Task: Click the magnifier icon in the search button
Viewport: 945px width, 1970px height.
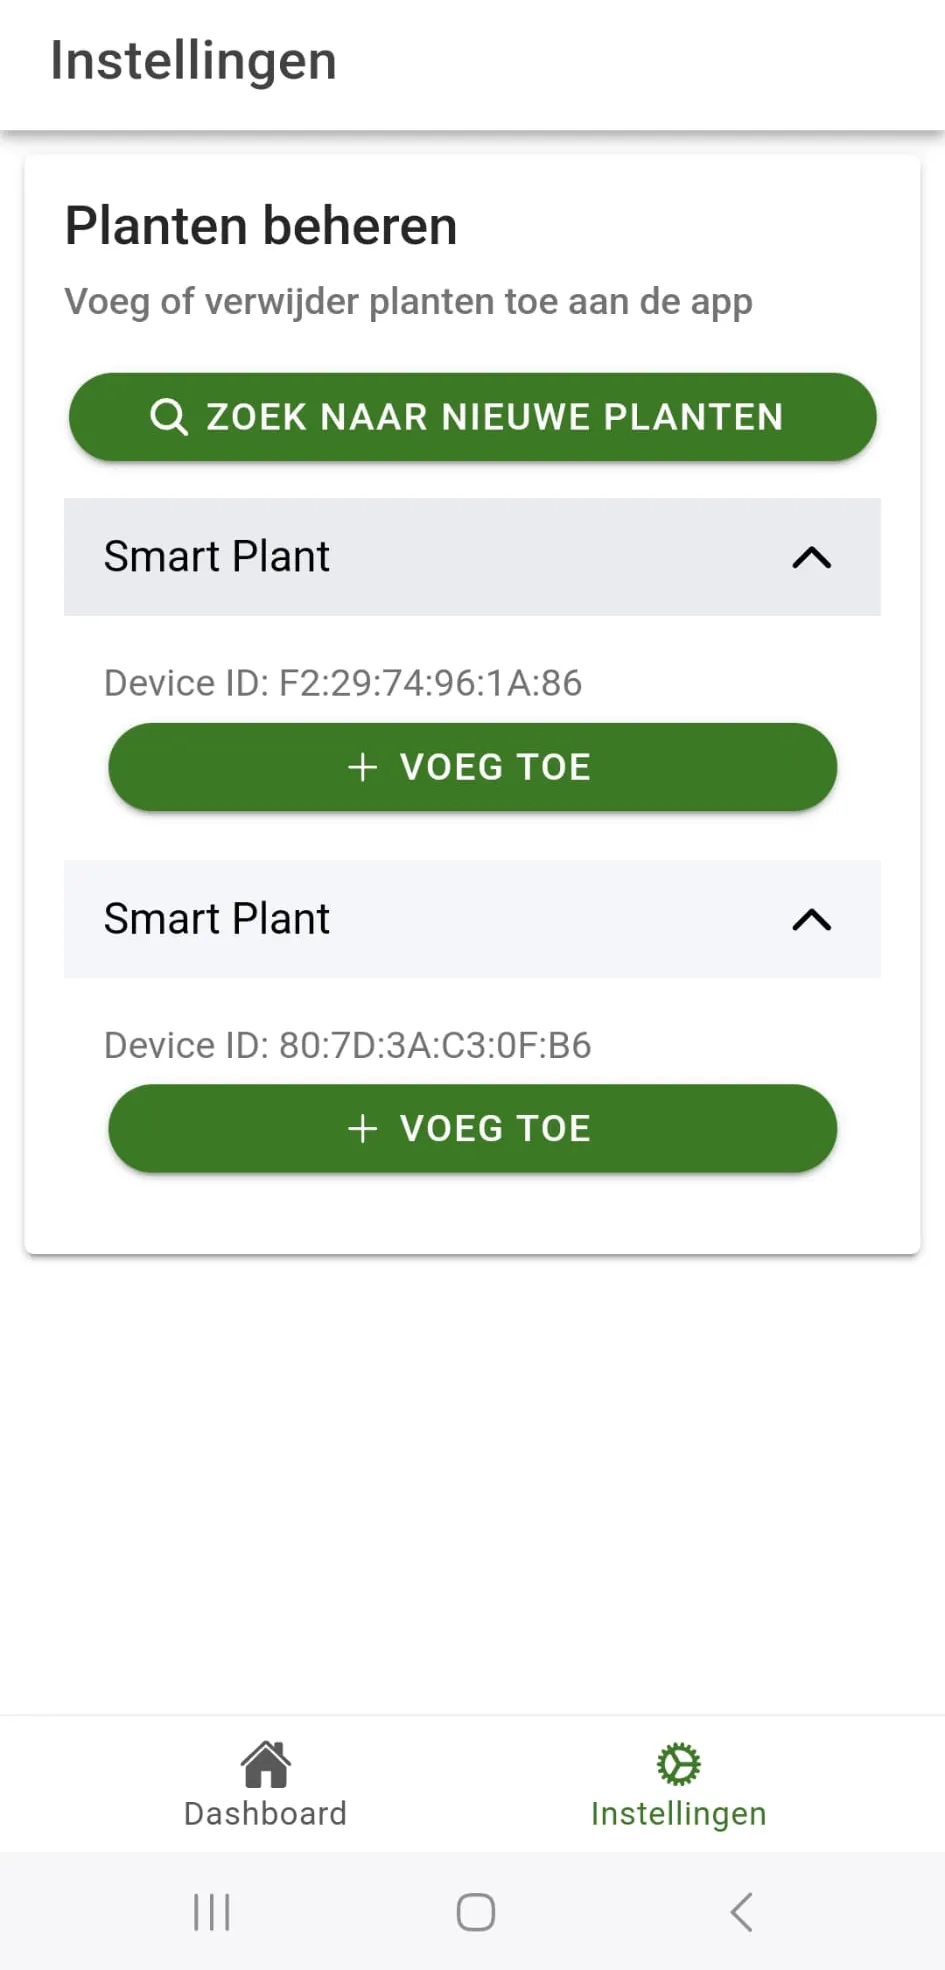Action: (x=168, y=416)
